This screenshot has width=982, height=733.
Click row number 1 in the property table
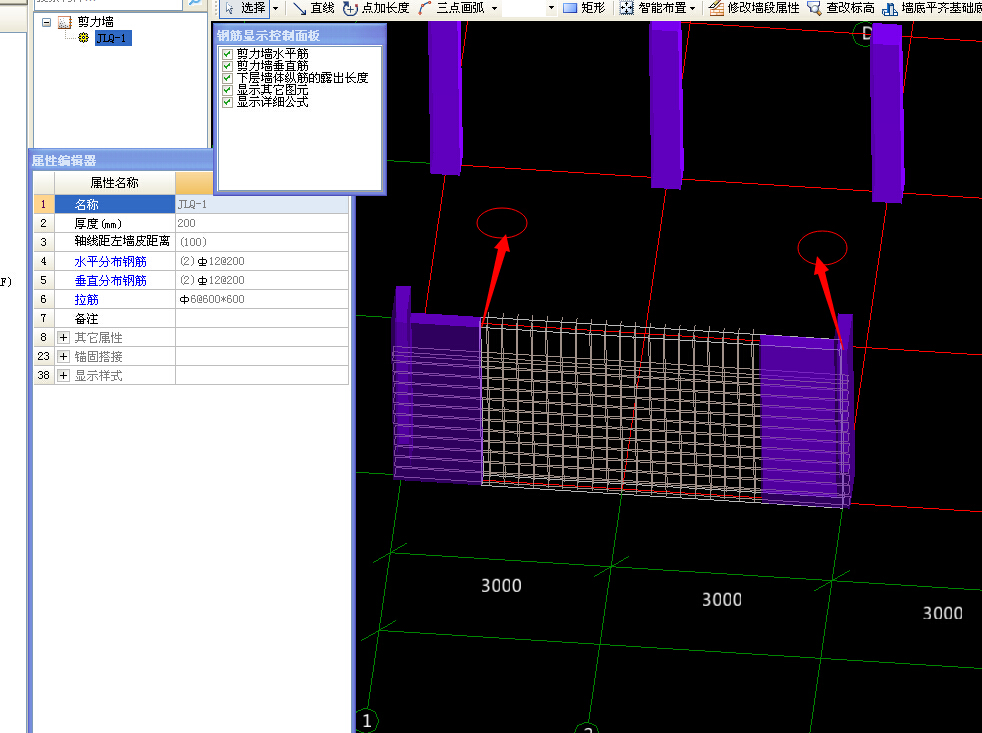[x=44, y=204]
